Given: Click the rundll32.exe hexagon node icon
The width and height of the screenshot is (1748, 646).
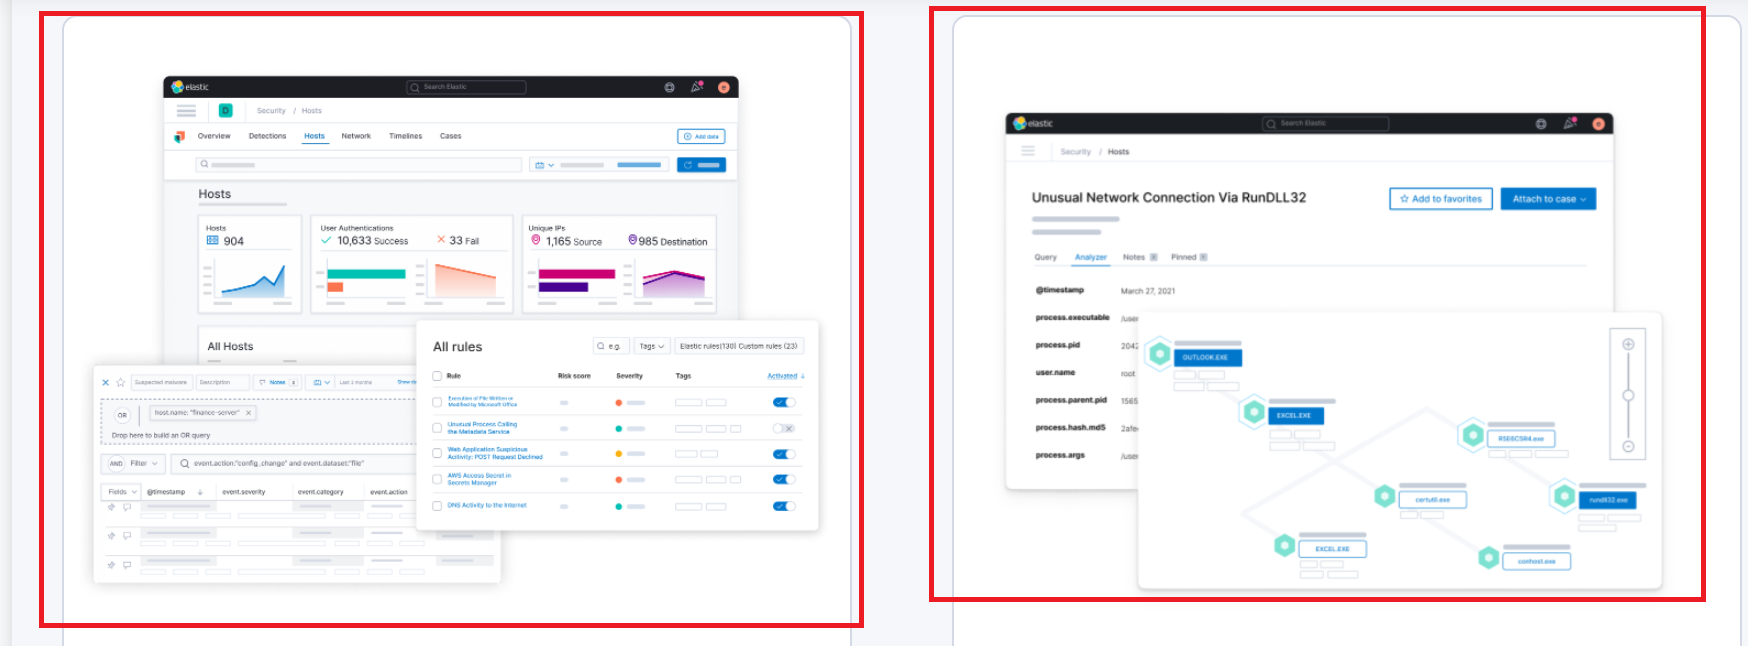Looking at the screenshot, I should click(1563, 496).
